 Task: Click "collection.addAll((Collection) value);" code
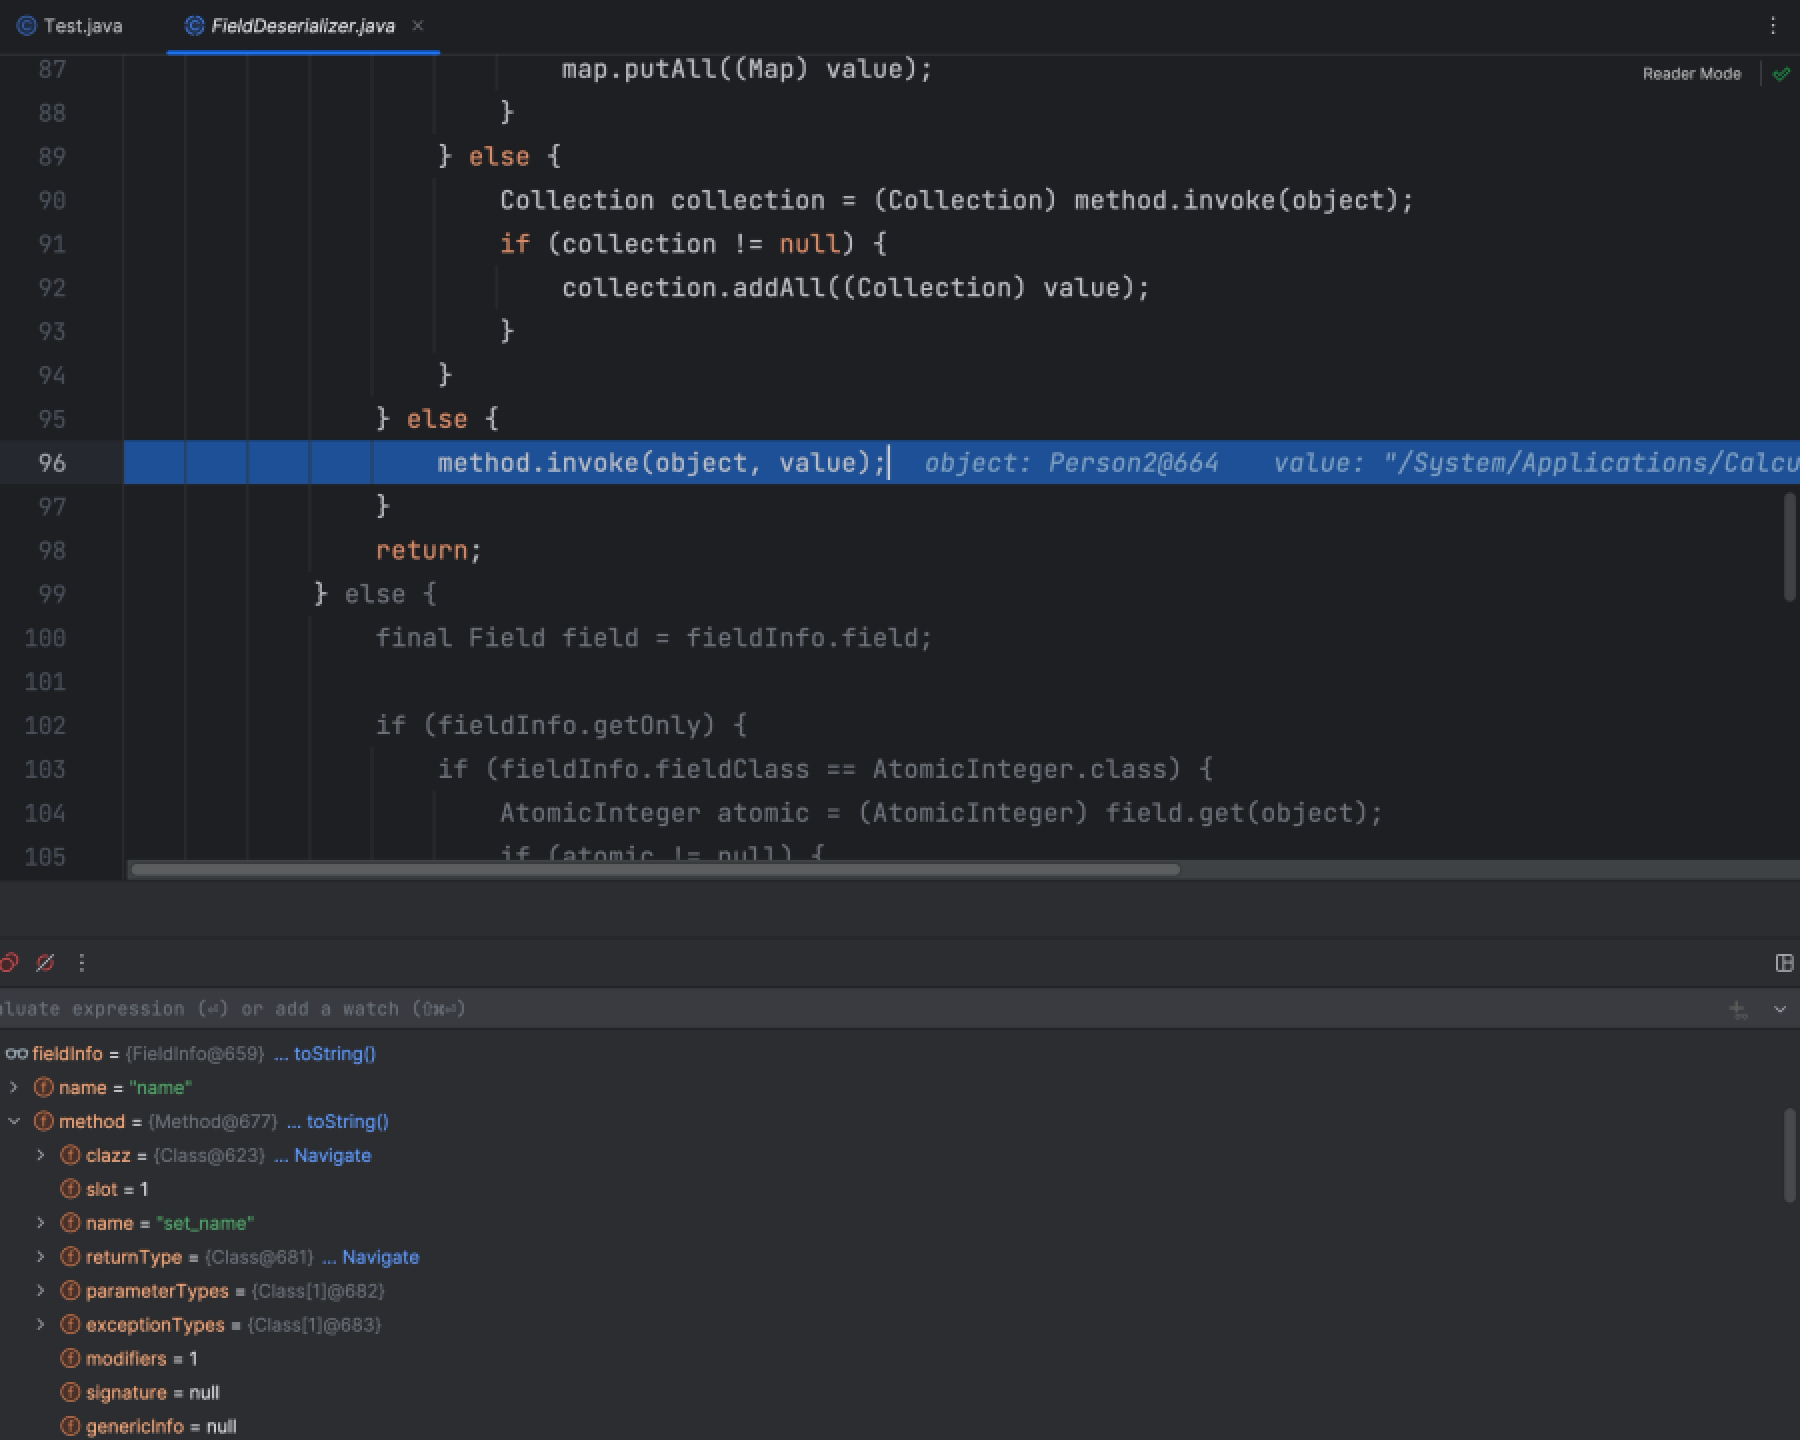tap(856, 288)
